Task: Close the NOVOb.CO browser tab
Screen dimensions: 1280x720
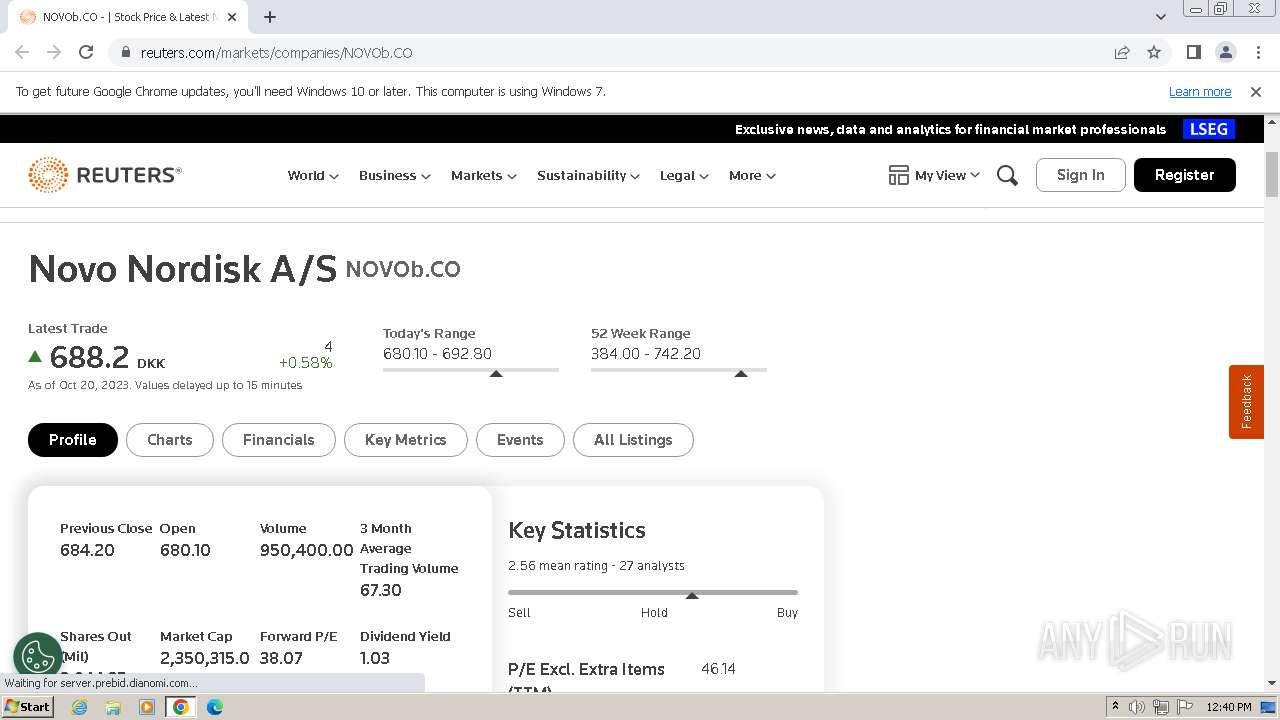Action: click(232, 17)
